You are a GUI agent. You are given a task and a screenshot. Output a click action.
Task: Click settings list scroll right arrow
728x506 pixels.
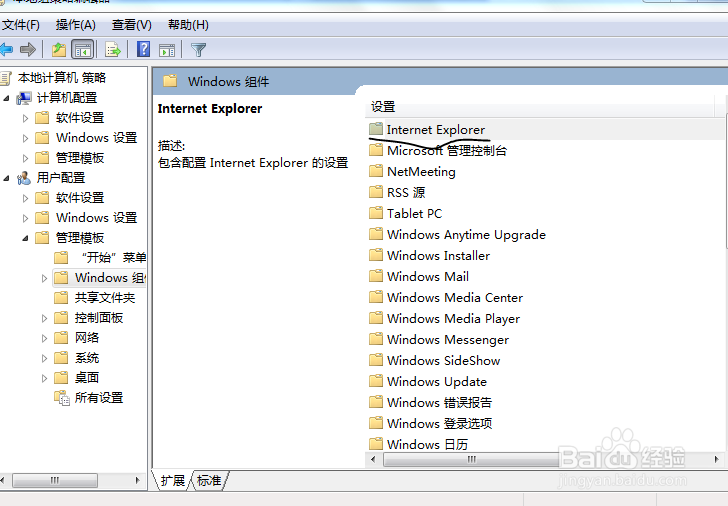717,460
